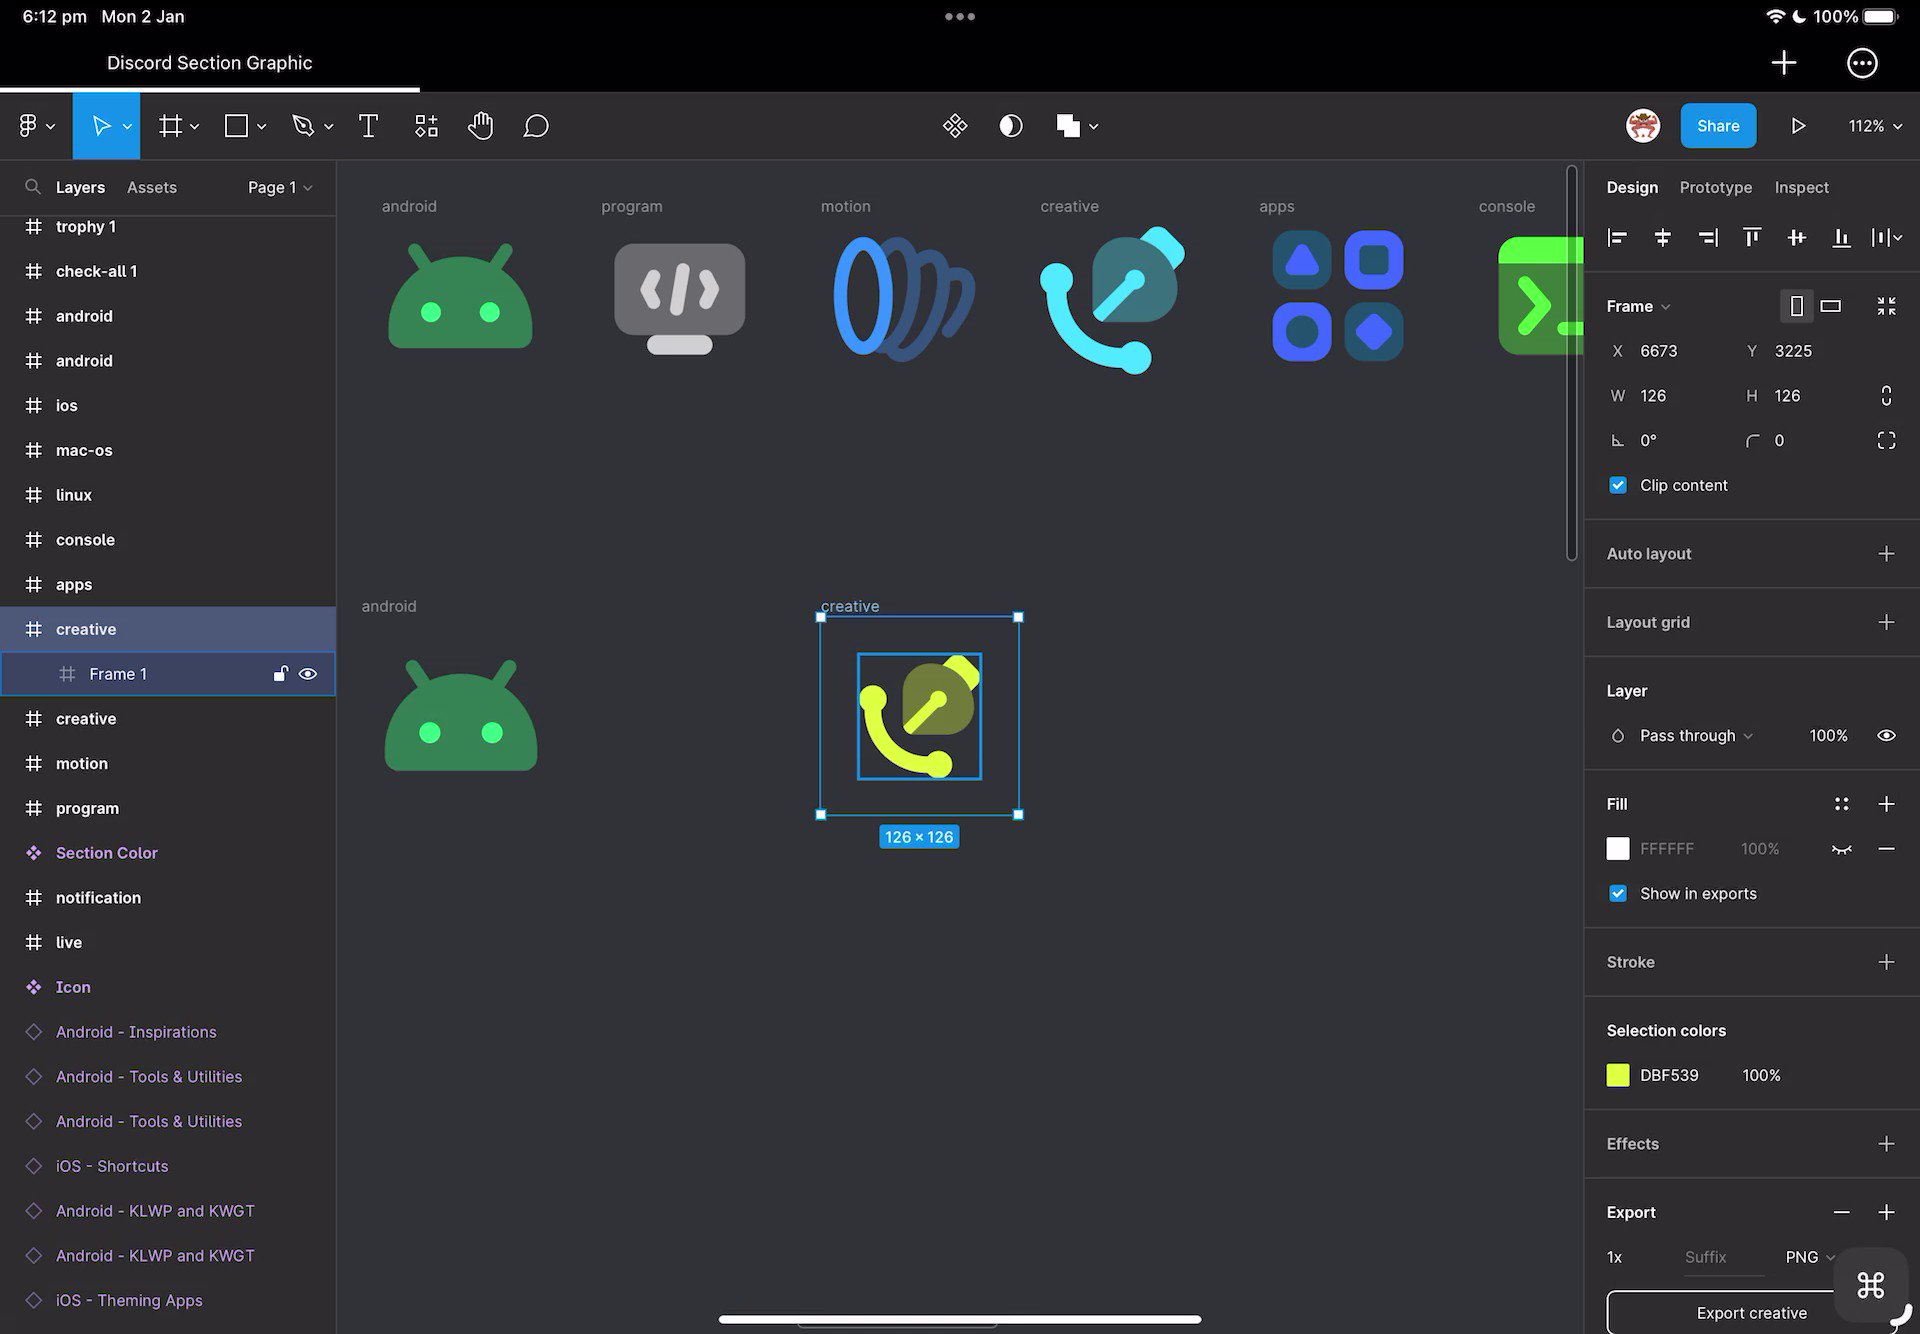The width and height of the screenshot is (1920, 1334).
Task: Toggle Clip content checkbox
Action: point(1618,485)
